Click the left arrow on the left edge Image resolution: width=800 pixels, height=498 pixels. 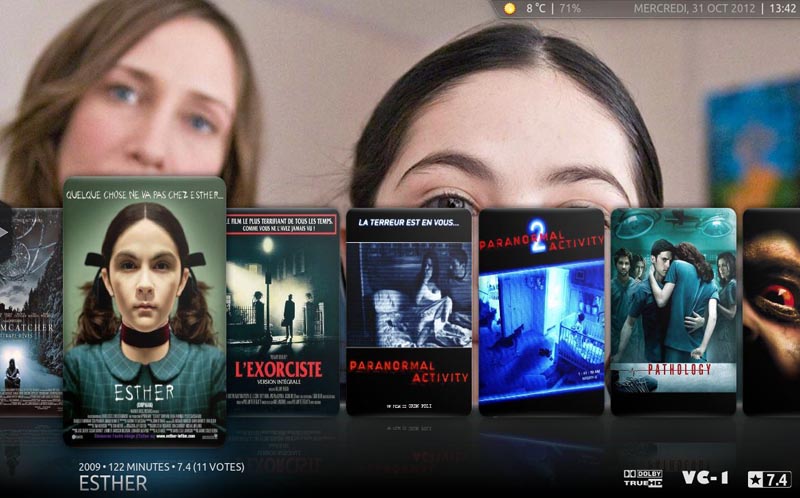[x=4, y=233]
